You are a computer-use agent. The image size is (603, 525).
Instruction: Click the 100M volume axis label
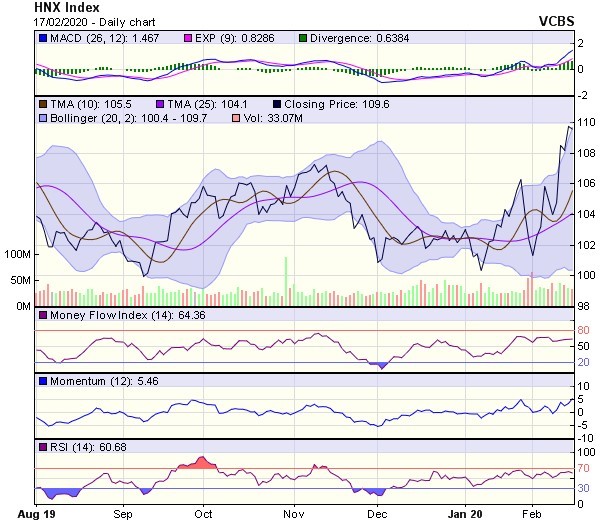click(x=17, y=255)
